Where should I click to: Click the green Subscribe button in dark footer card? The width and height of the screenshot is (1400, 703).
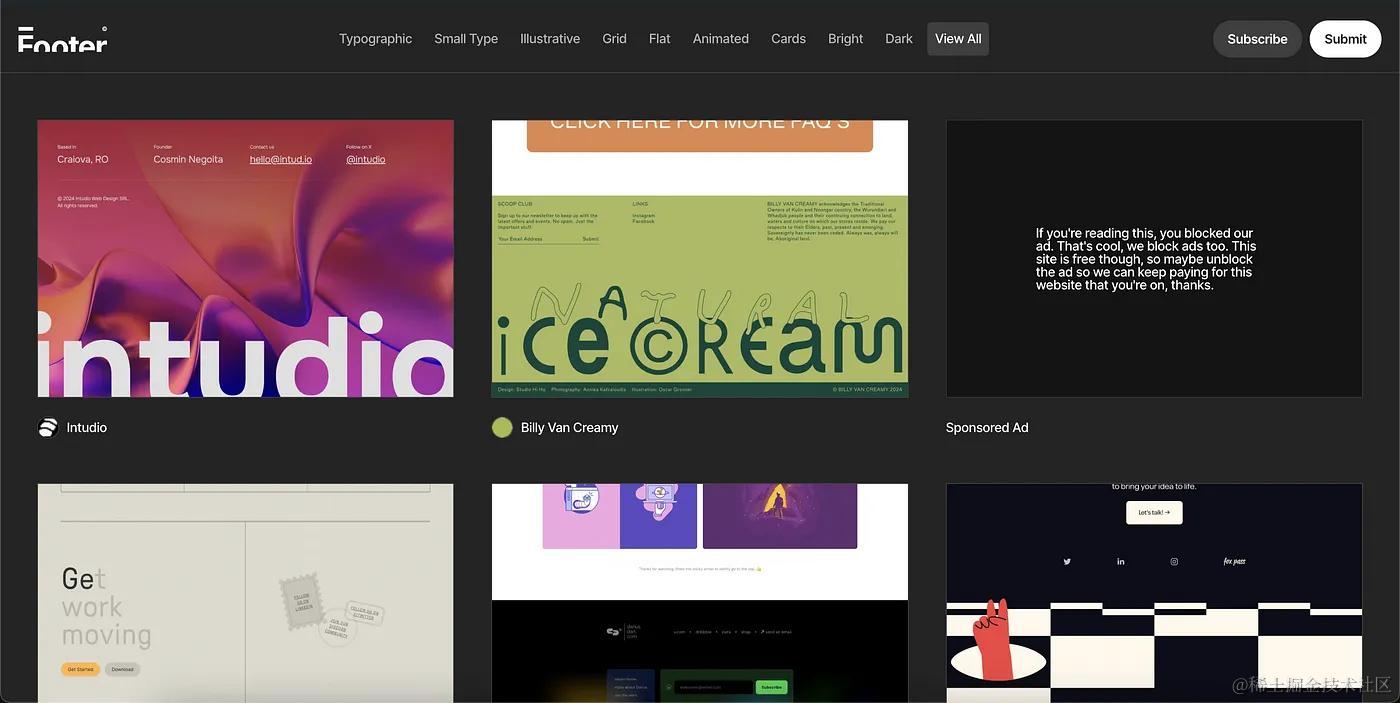click(771, 687)
